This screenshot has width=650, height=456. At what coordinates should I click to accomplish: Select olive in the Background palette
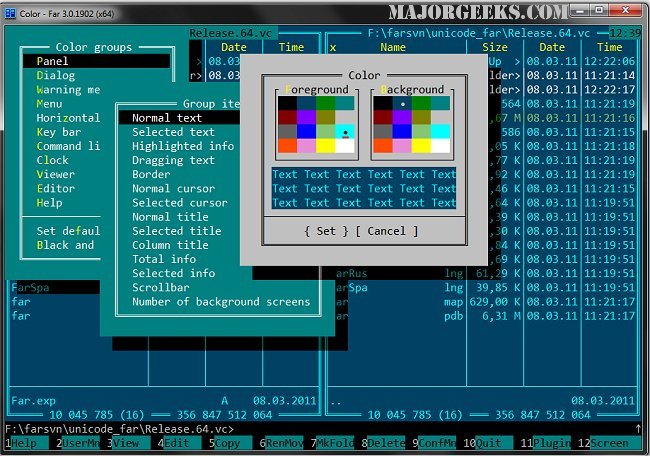421,117
